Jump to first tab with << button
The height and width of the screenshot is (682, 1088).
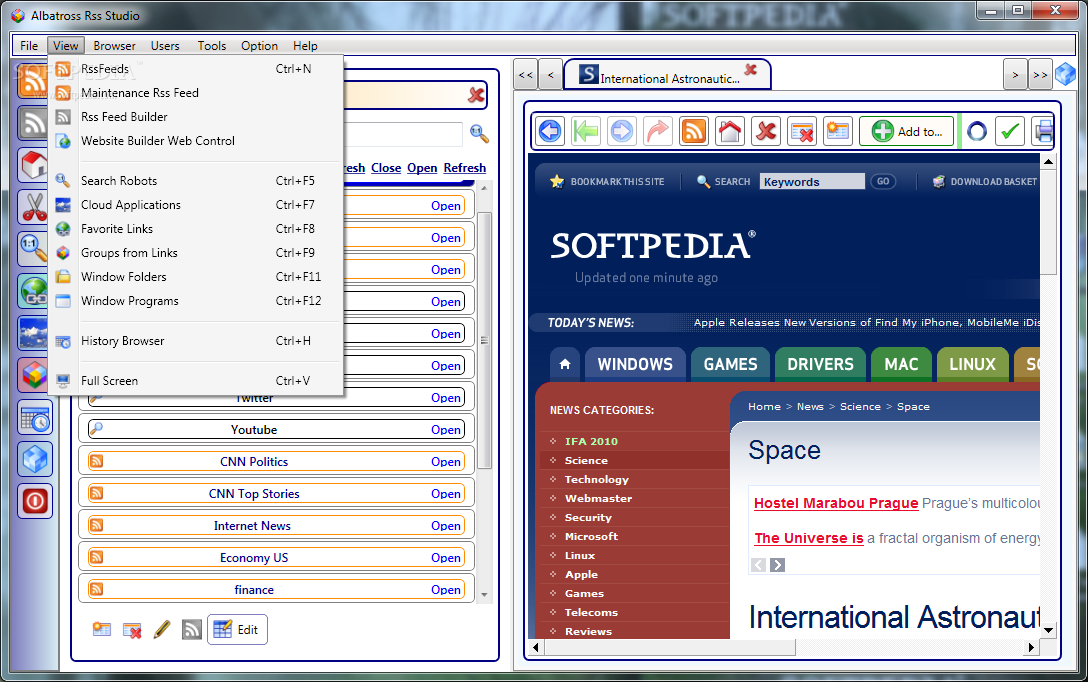[x=526, y=75]
